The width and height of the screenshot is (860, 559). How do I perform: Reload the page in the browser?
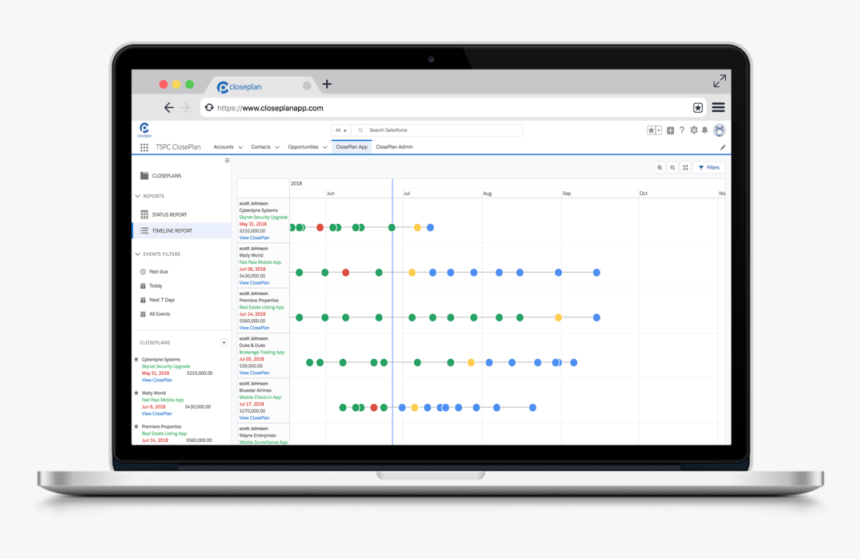pyautogui.click(x=209, y=108)
